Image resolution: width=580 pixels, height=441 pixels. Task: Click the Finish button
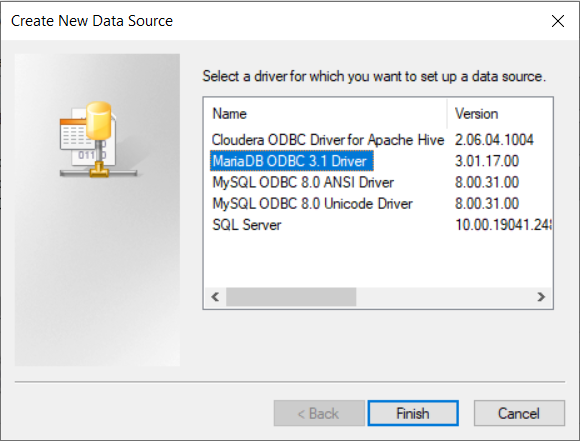(413, 413)
